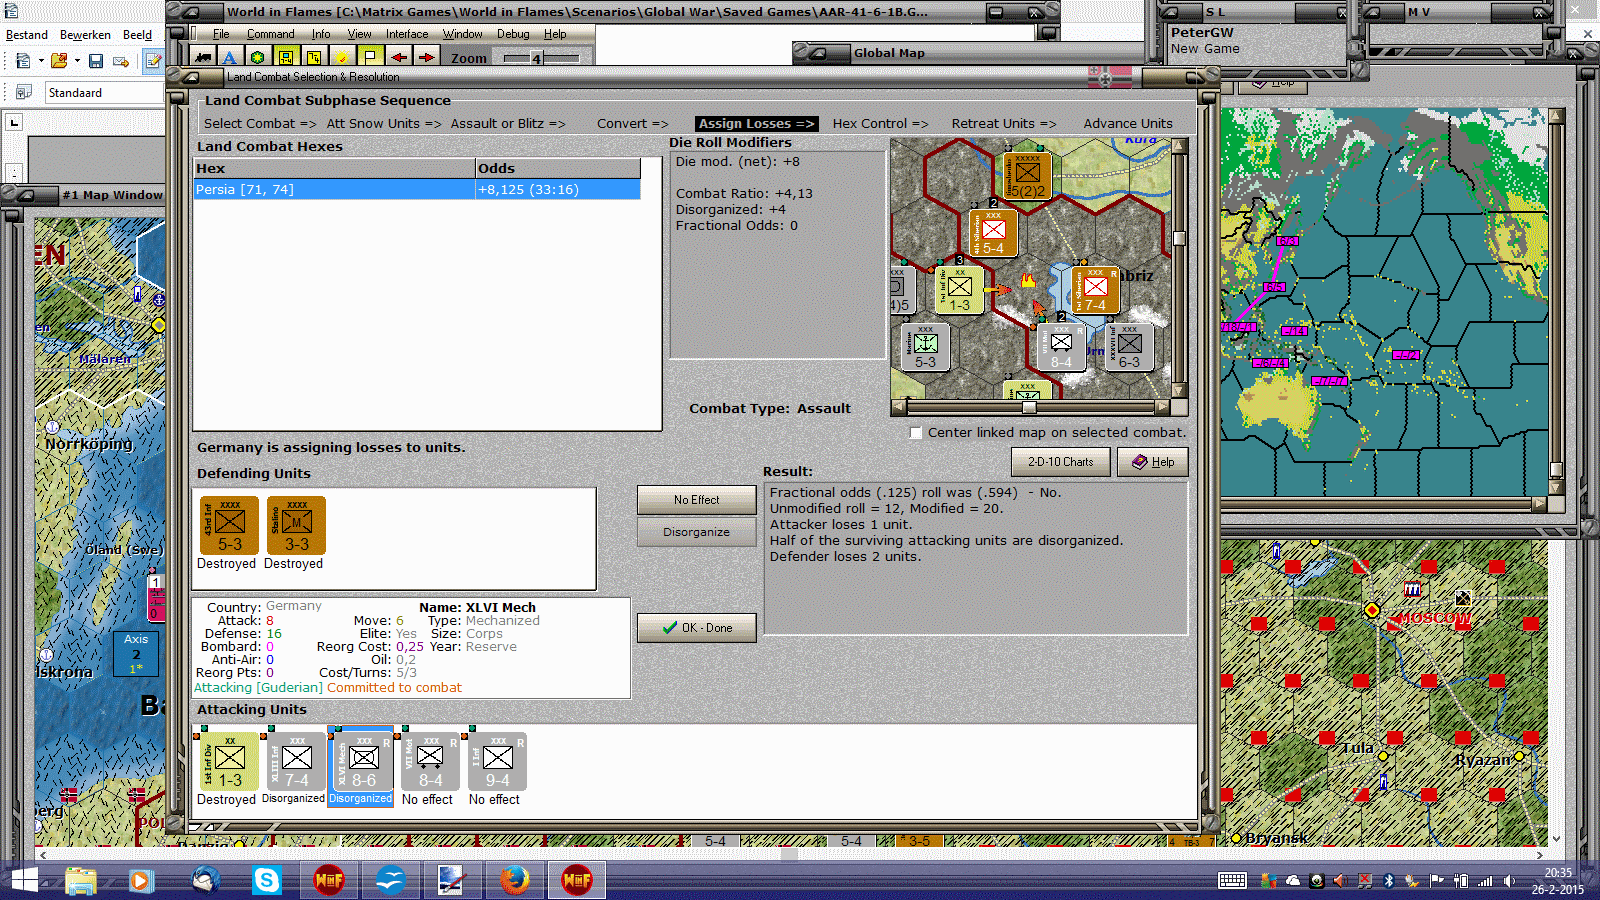1600x900 pixels.
Task: Click the Disorganize button
Action: (x=696, y=532)
